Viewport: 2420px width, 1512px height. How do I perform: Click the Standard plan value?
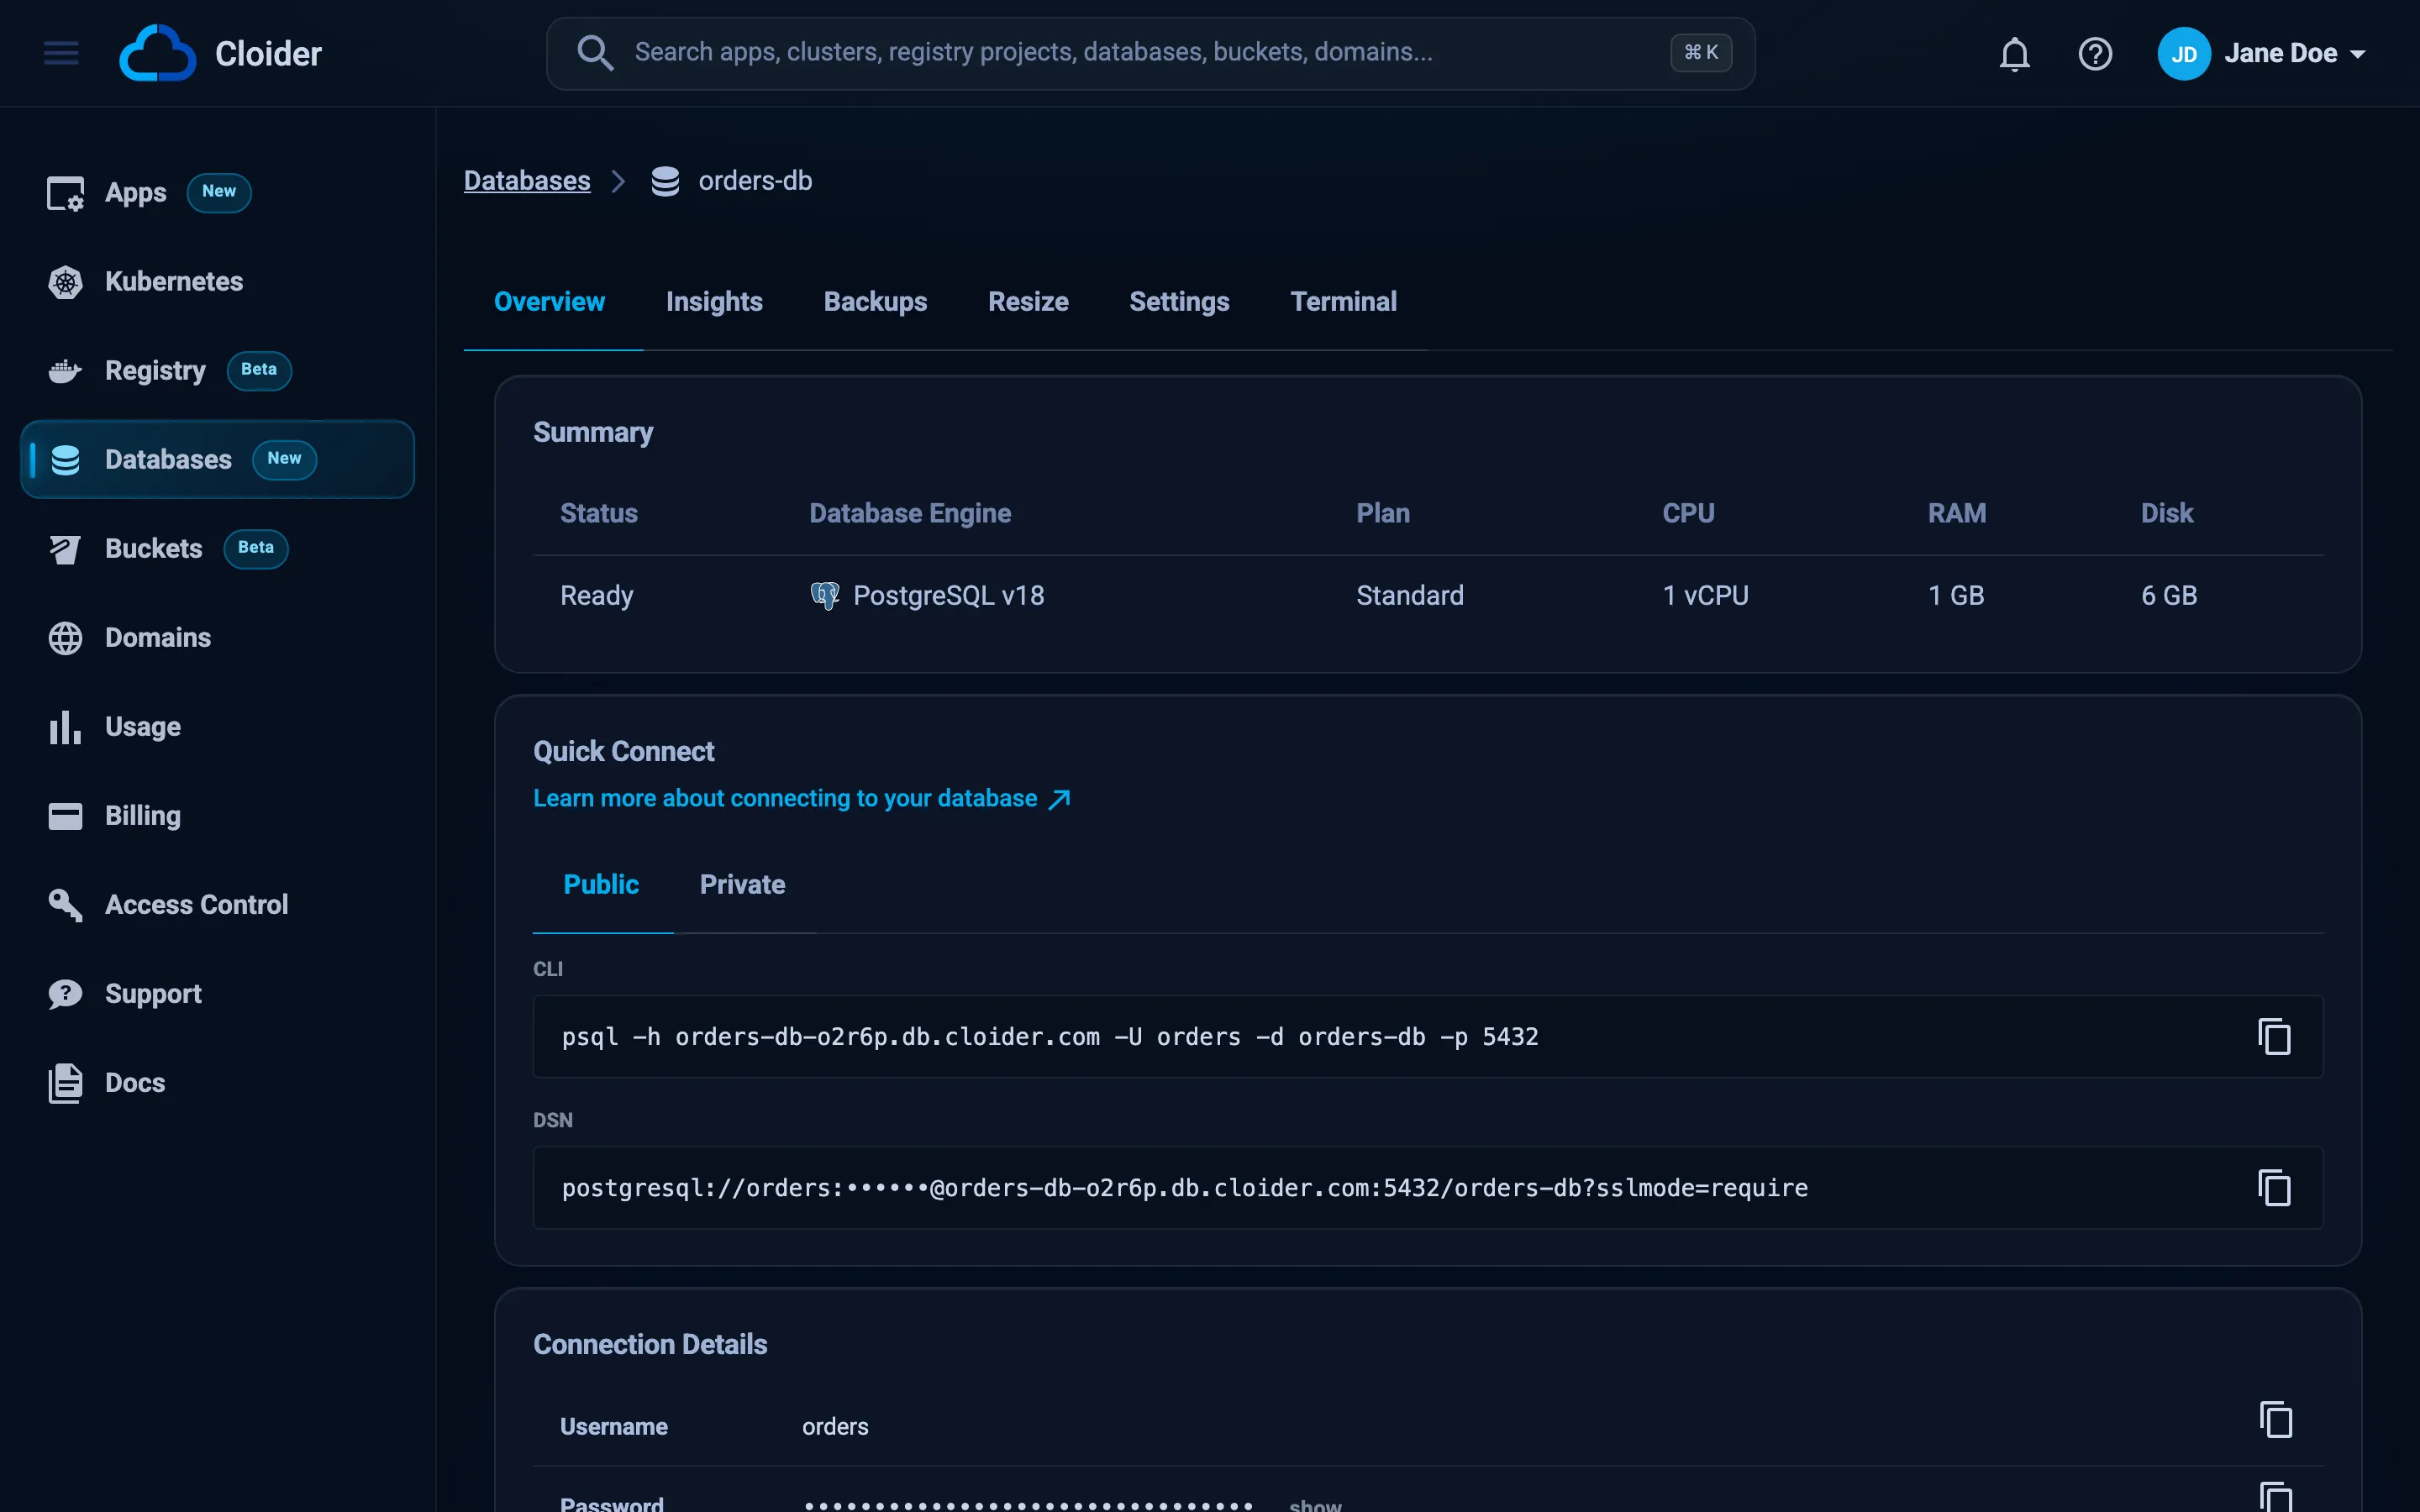1410,595
